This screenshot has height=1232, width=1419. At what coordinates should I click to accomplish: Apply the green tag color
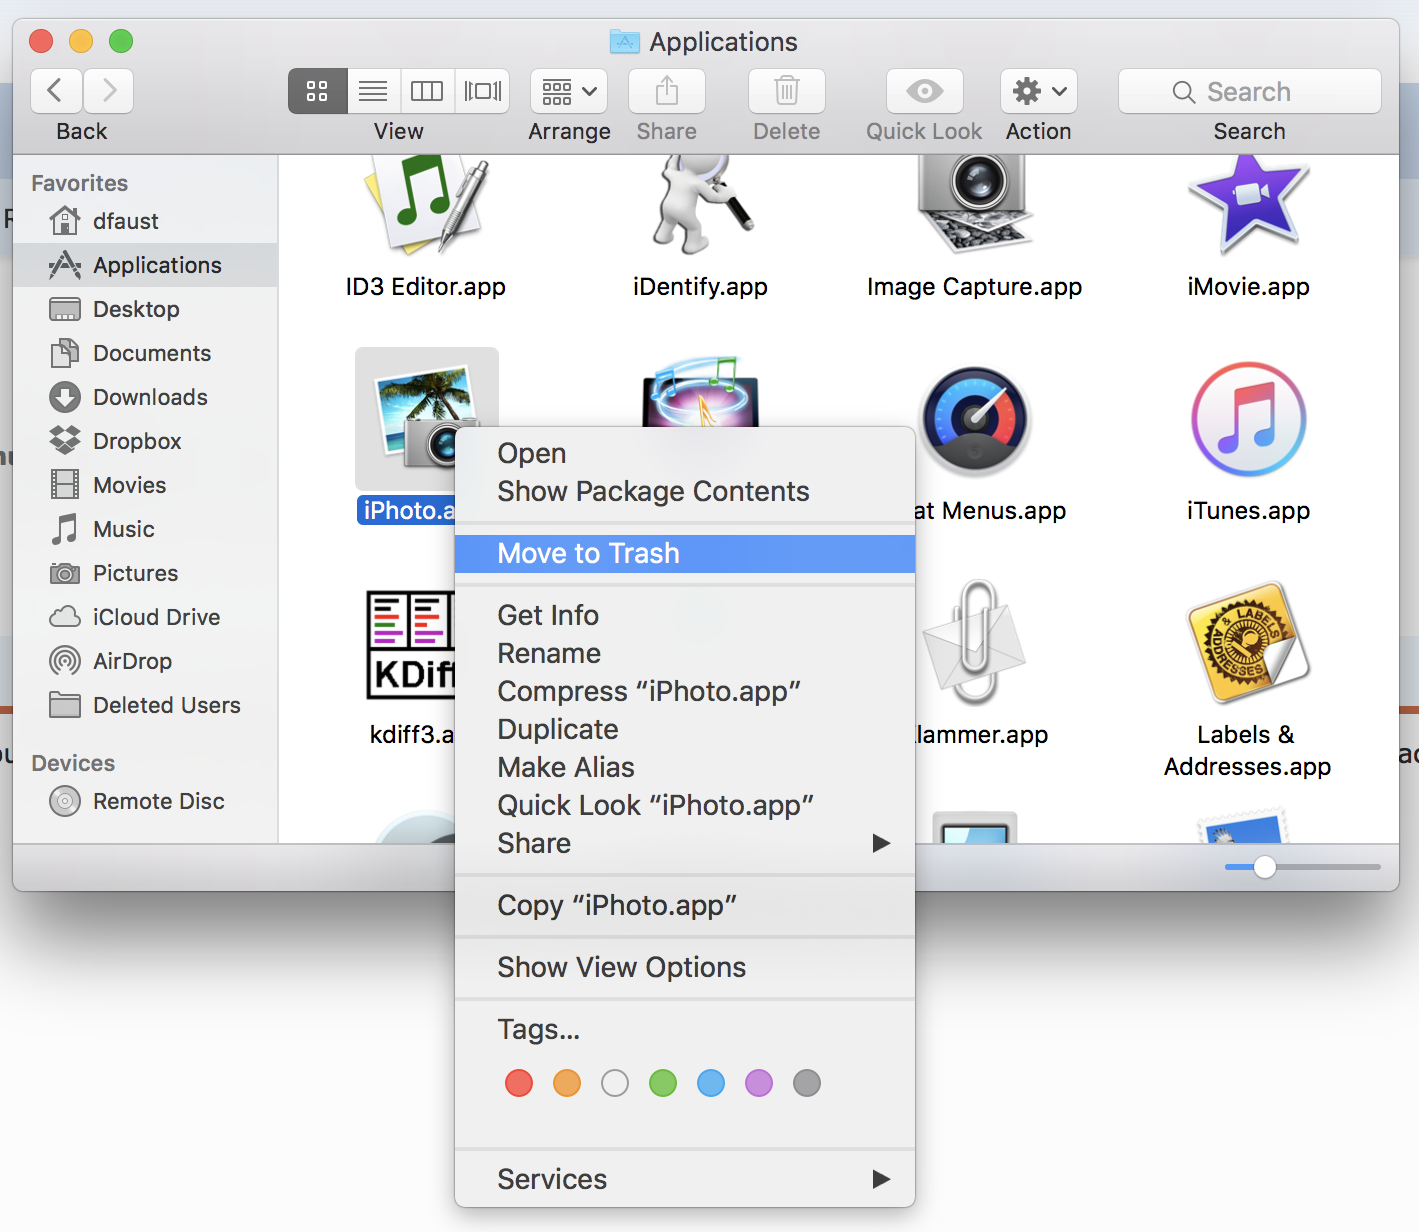click(x=663, y=1083)
